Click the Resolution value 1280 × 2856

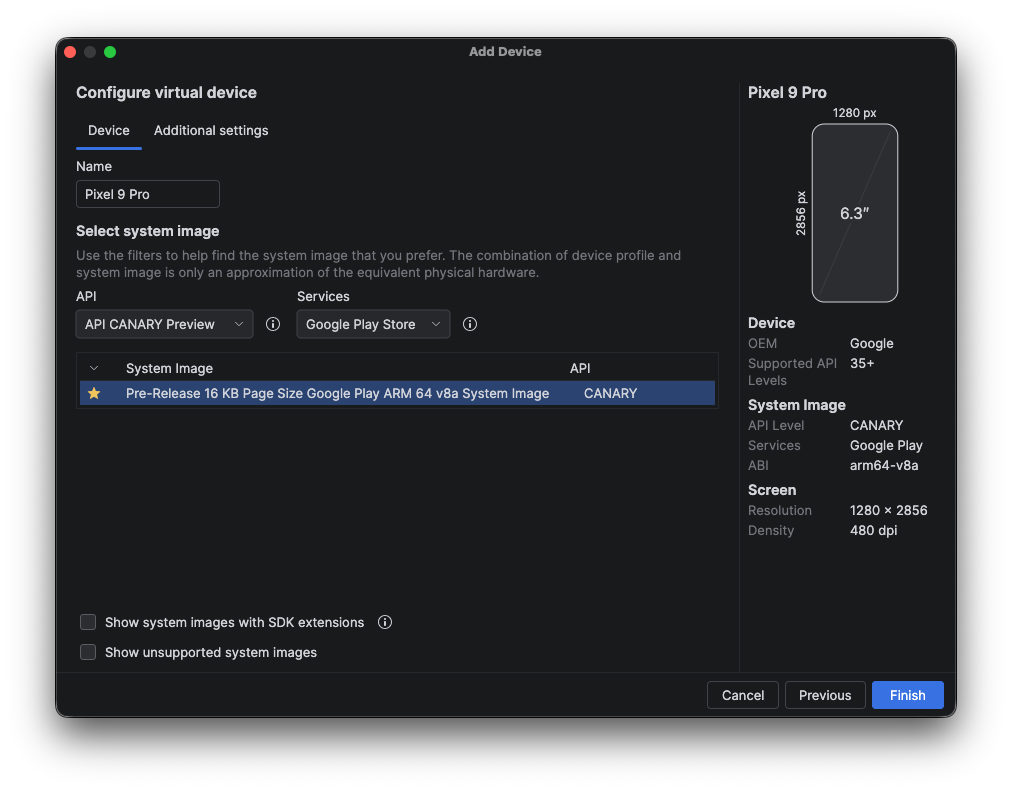coord(888,510)
